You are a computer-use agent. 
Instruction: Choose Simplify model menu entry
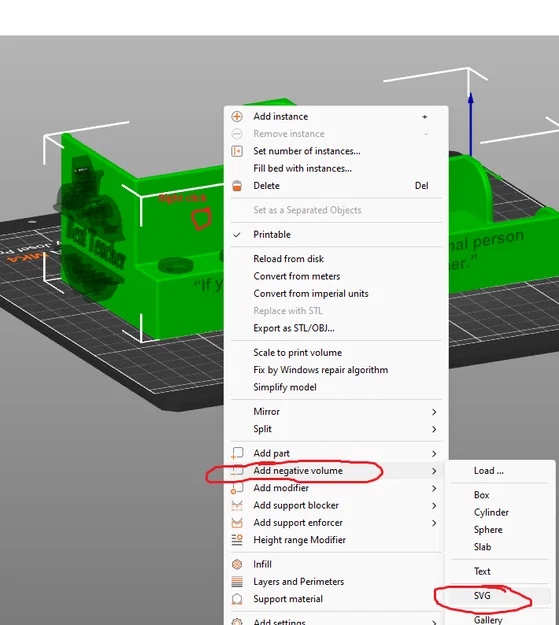(x=285, y=387)
